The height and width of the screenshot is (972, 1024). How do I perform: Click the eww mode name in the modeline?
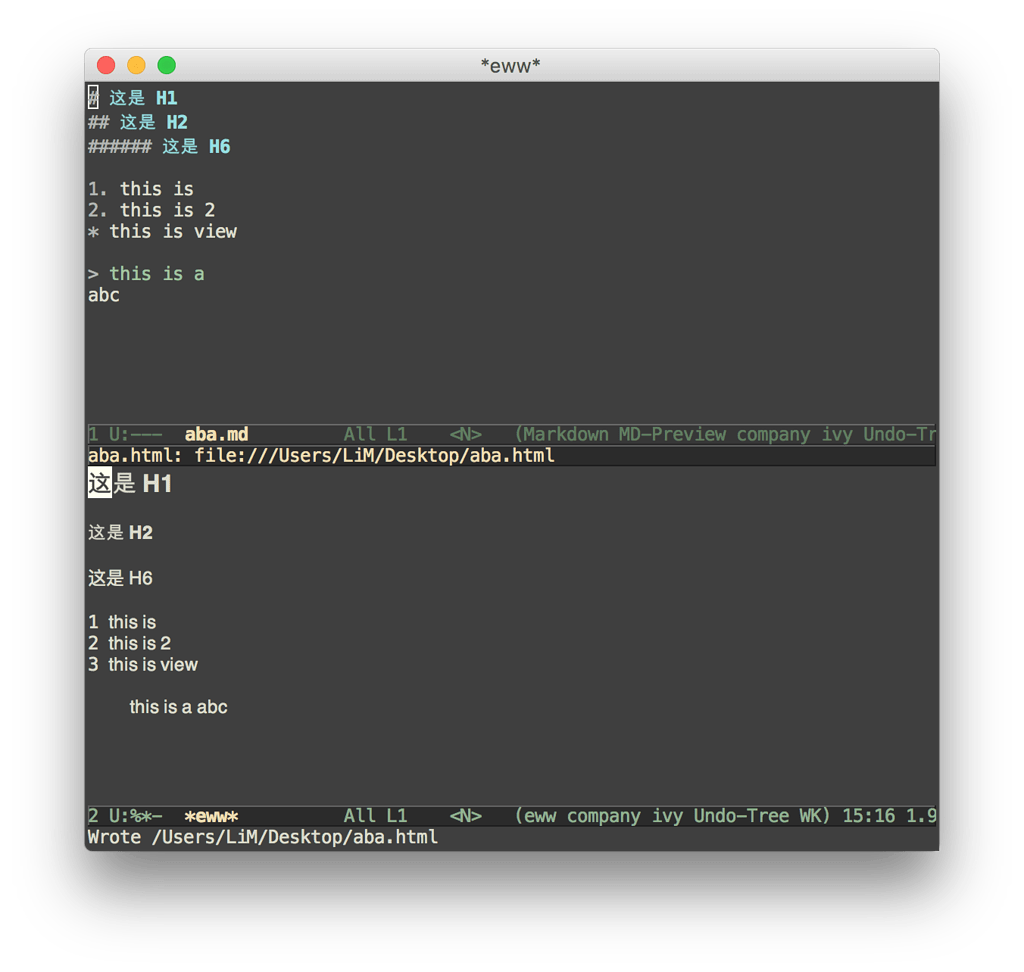(x=539, y=816)
